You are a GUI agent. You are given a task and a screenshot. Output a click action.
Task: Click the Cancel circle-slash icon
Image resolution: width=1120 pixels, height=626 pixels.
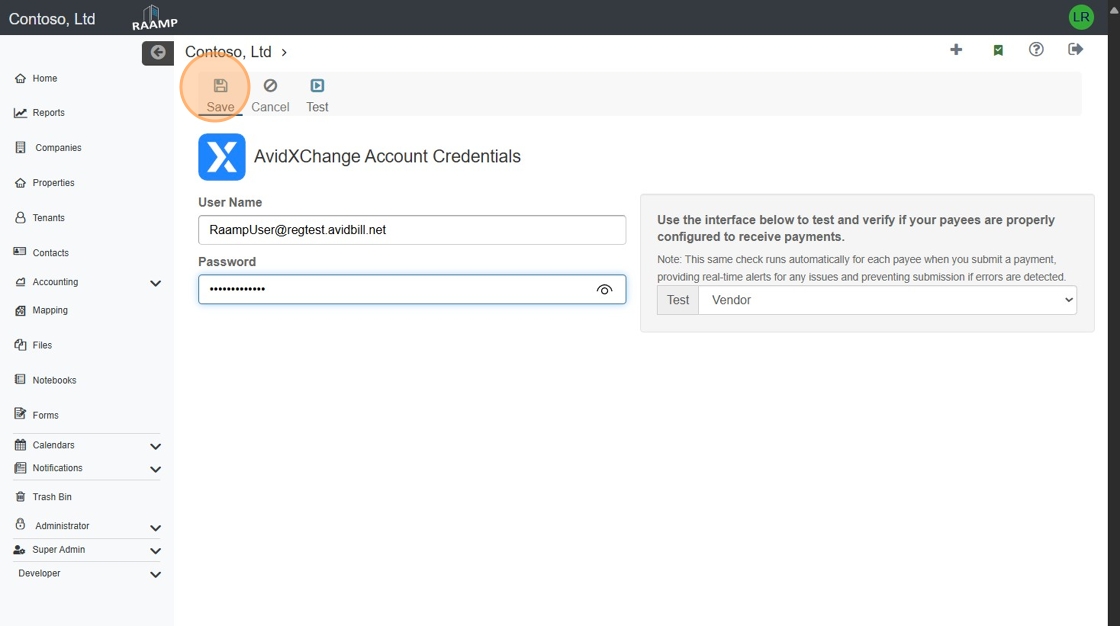tap(270, 86)
